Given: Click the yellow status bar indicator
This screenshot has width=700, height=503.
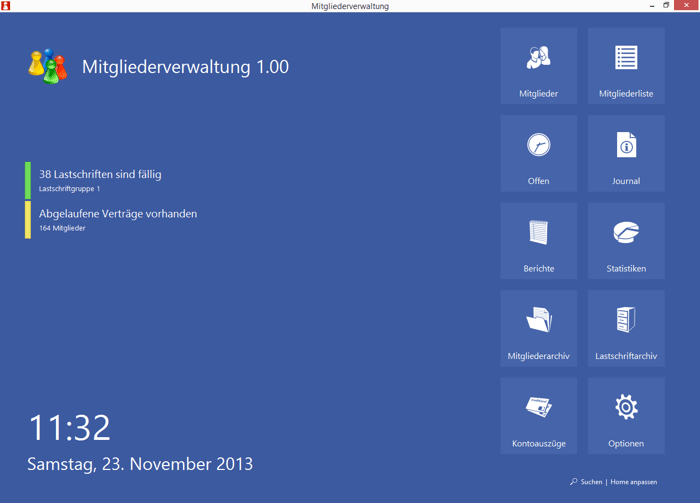Looking at the screenshot, I should coord(28,220).
